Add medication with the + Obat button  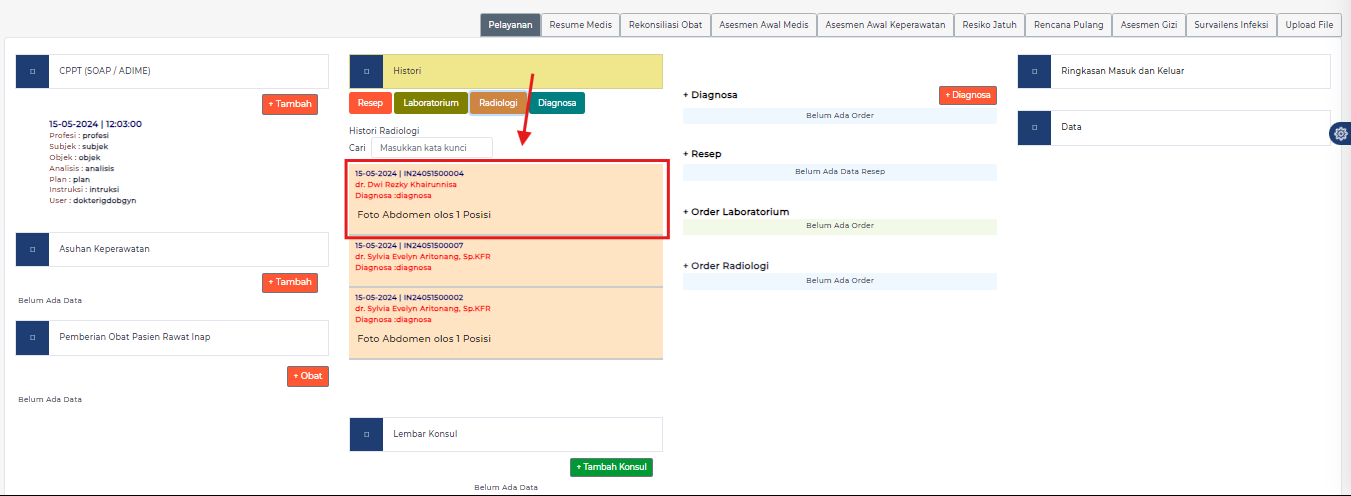307,376
